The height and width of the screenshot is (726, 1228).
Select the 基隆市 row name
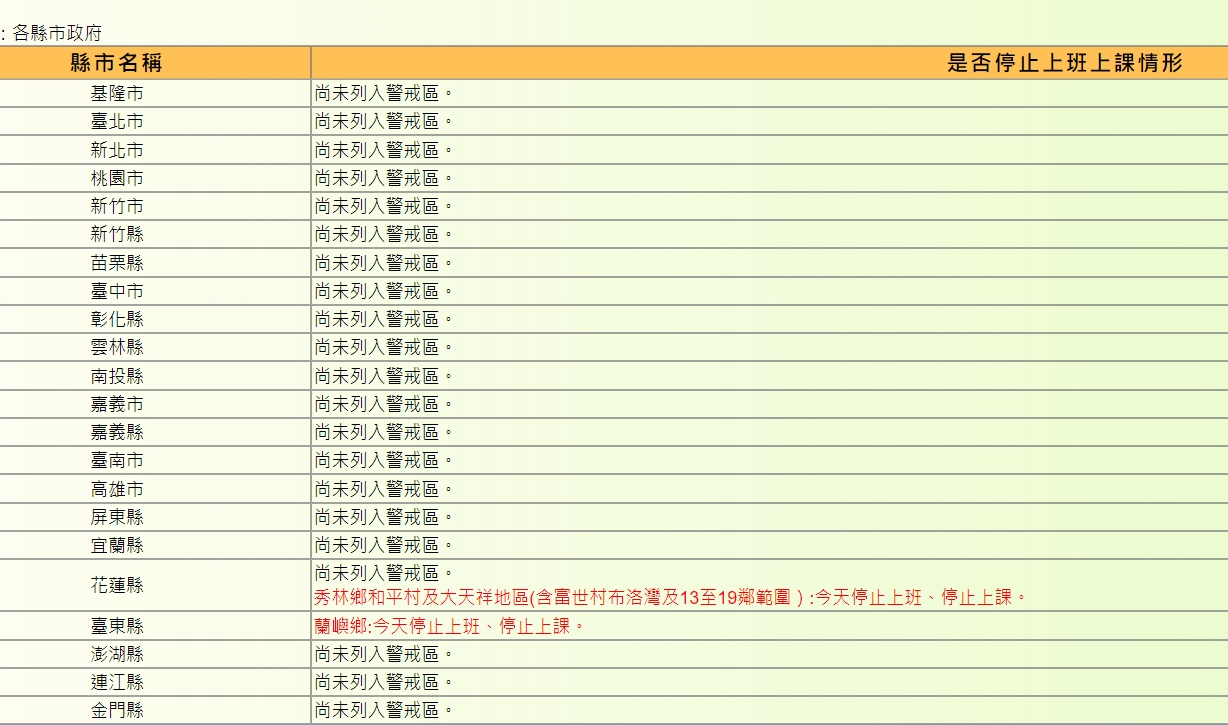(117, 94)
